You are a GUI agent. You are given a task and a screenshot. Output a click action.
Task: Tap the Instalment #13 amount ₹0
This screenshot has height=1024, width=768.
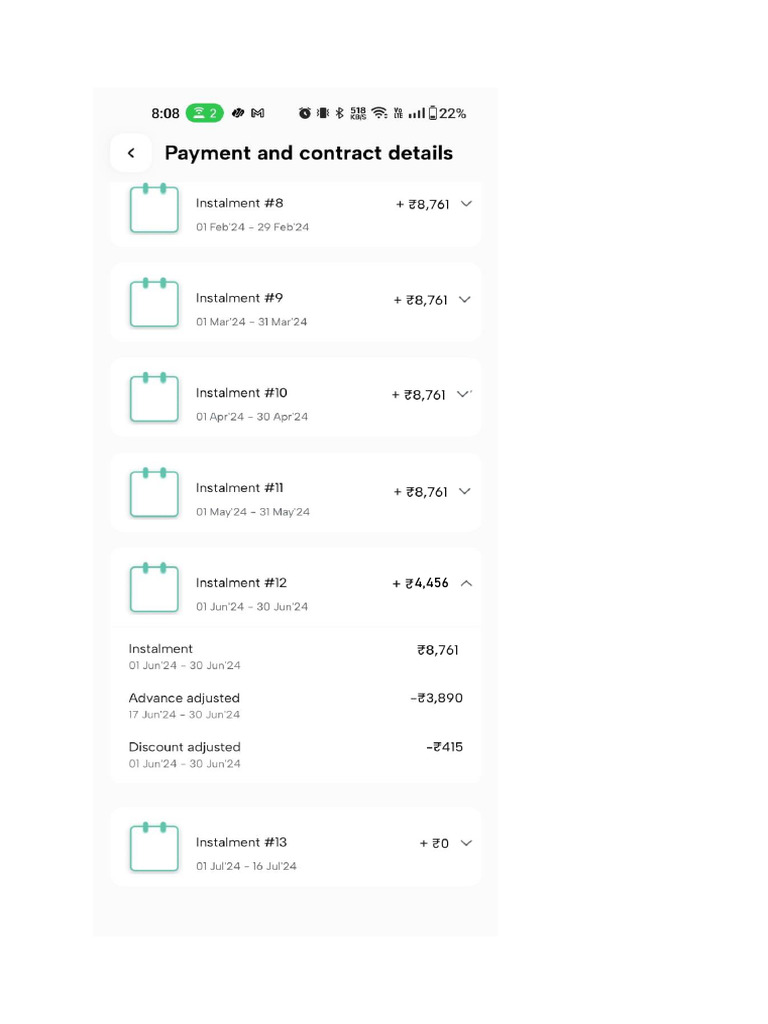click(x=434, y=844)
